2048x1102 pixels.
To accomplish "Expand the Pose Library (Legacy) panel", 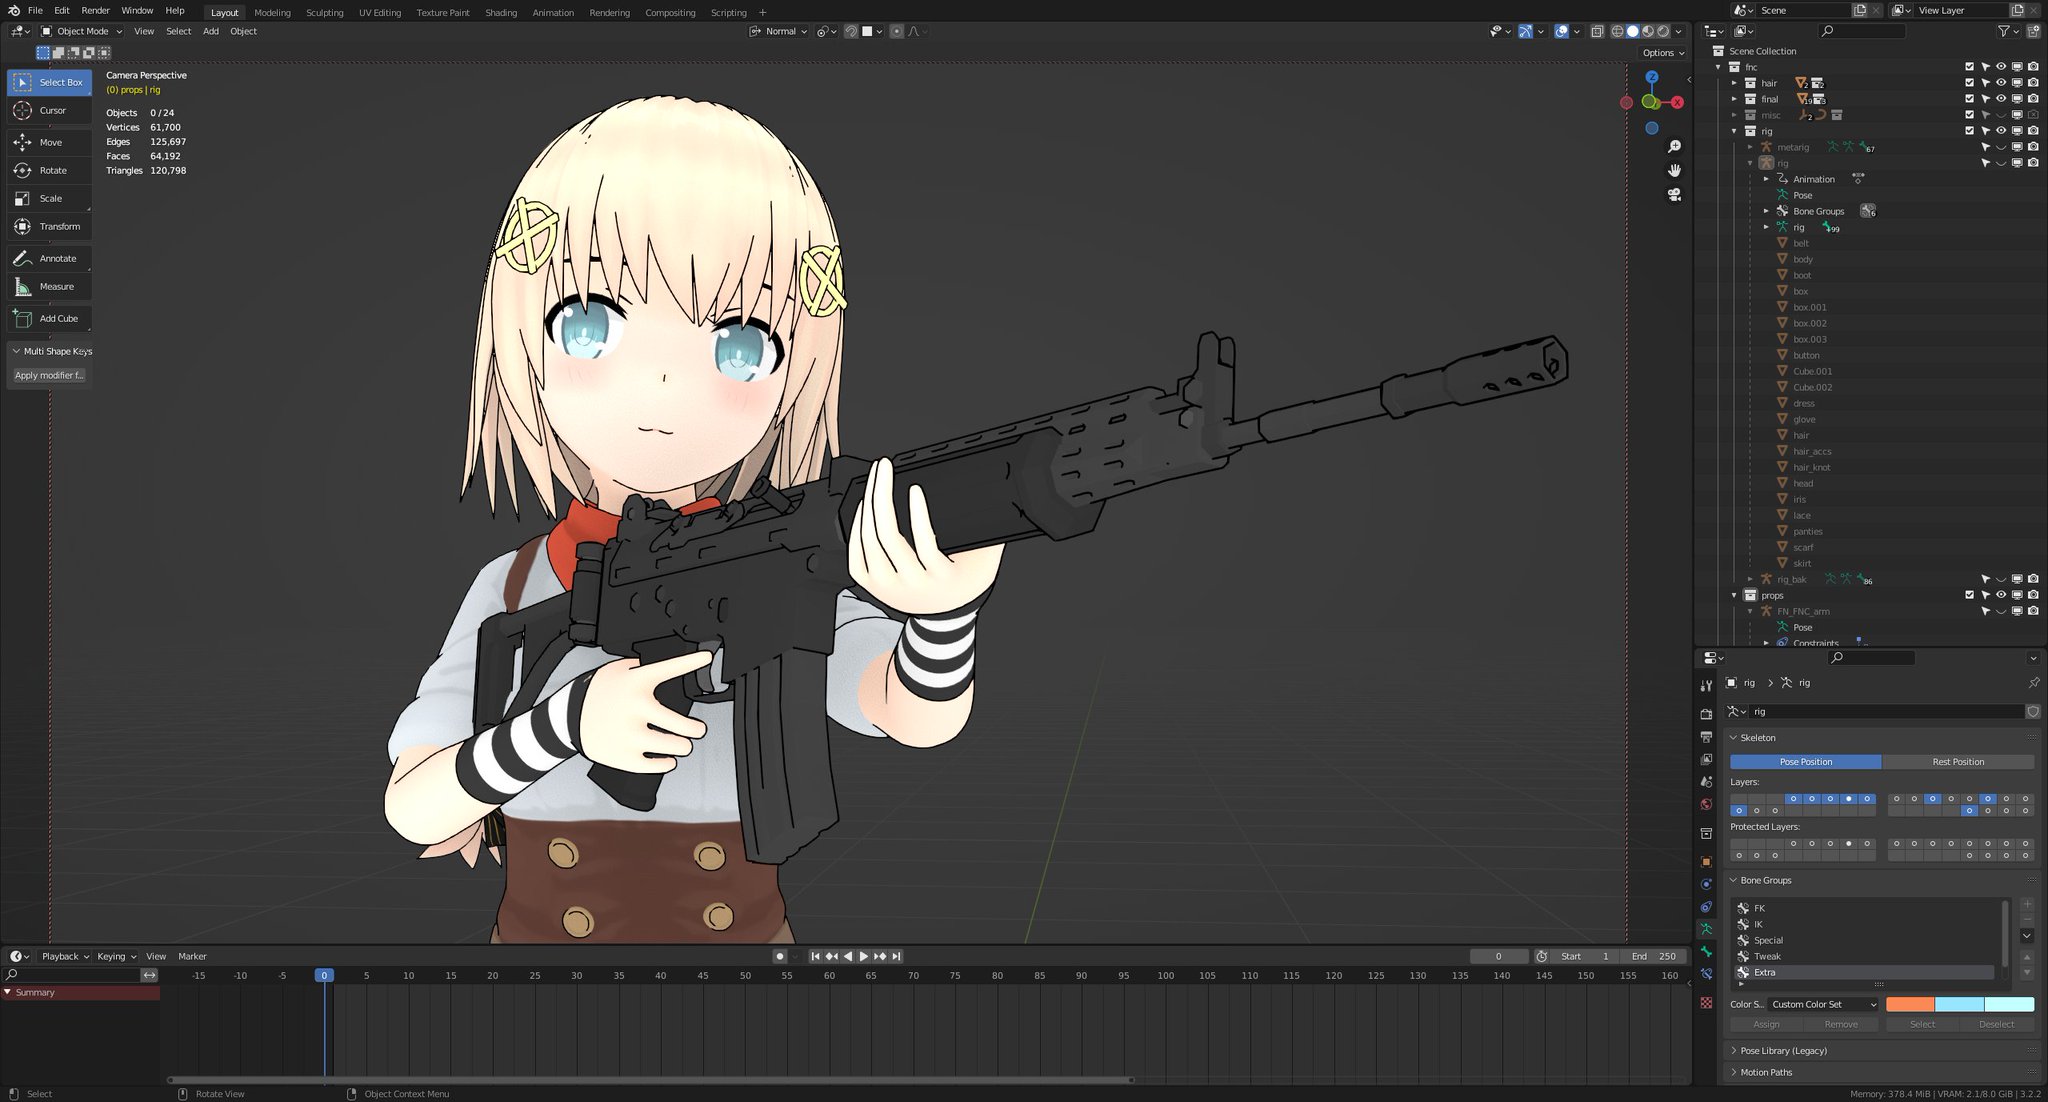I will click(1782, 1051).
